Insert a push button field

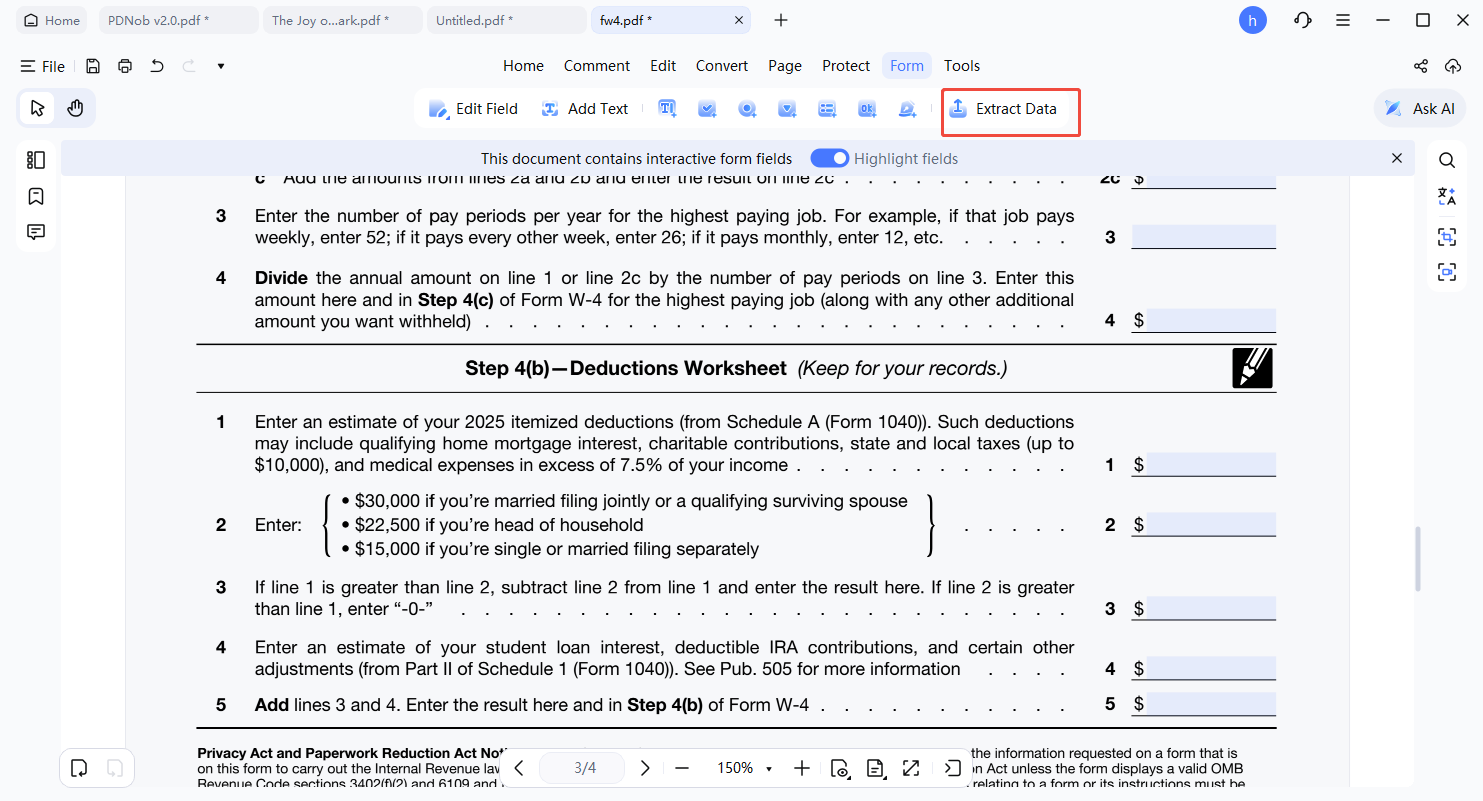tap(867, 108)
